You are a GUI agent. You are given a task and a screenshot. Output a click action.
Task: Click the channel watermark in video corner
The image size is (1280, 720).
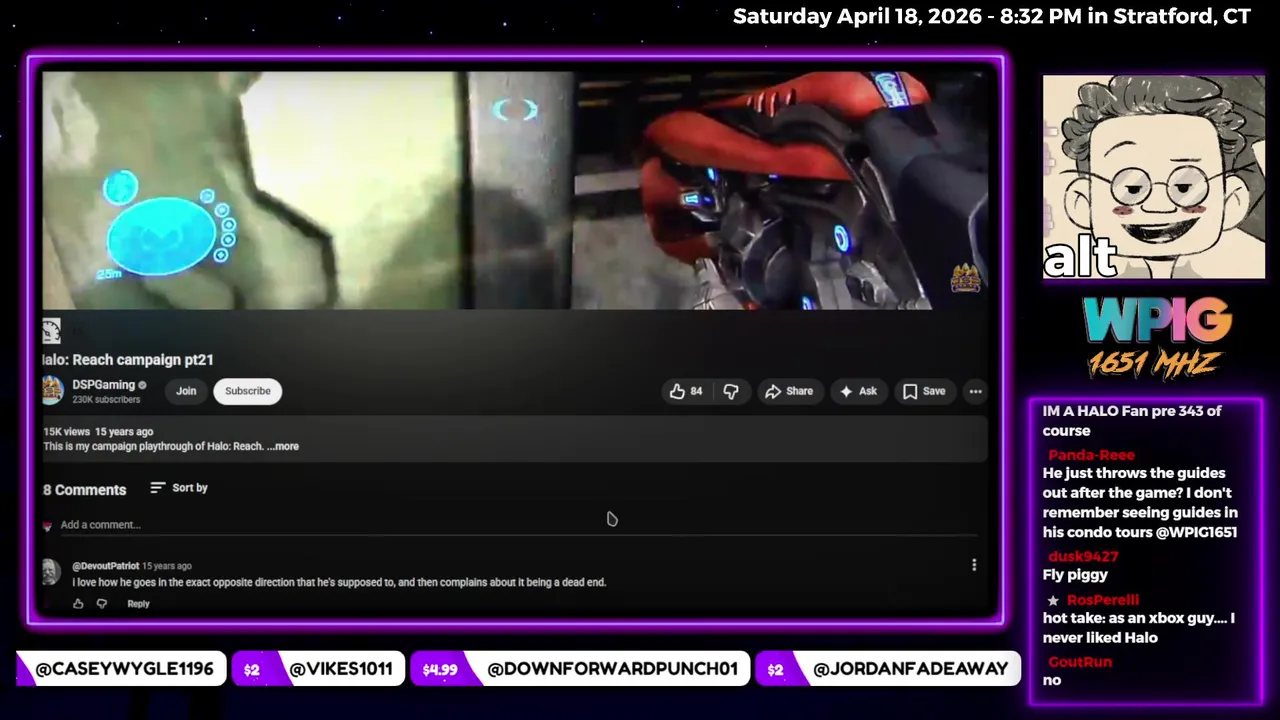[964, 278]
